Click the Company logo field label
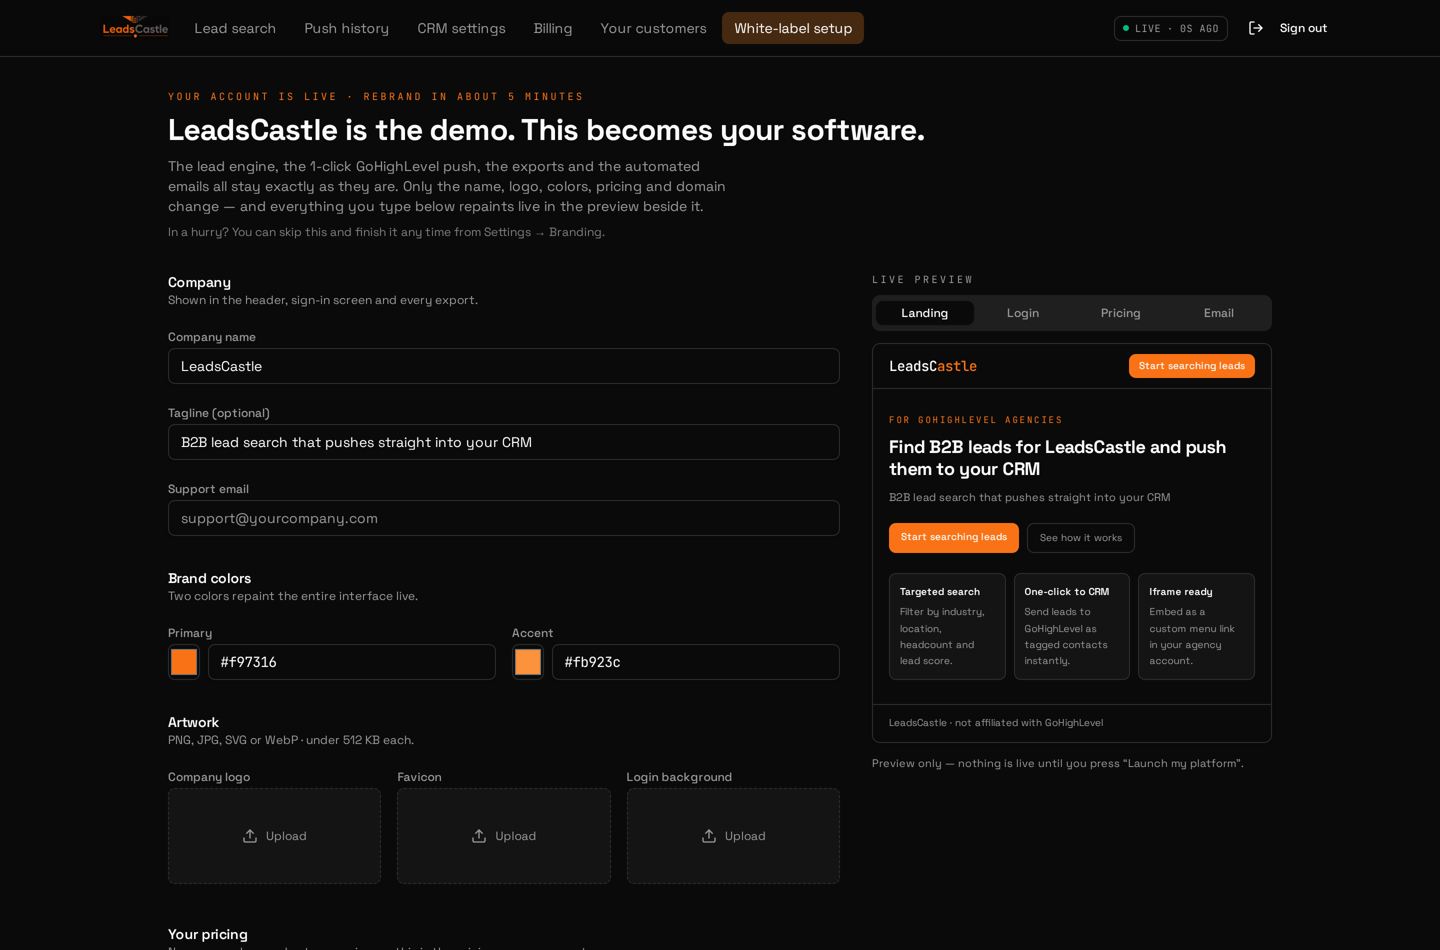Viewport: 1440px width, 950px height. coord(209,777)
